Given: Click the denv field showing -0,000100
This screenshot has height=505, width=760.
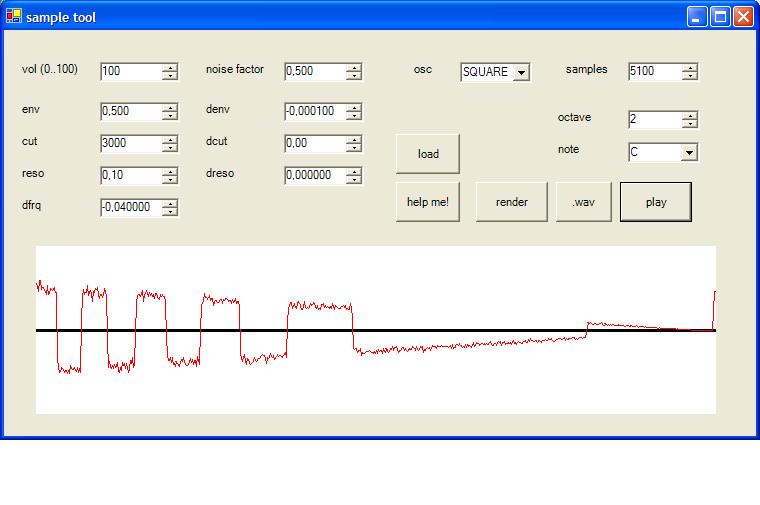Looking at the screenshot, I should [x=315, y=111].
